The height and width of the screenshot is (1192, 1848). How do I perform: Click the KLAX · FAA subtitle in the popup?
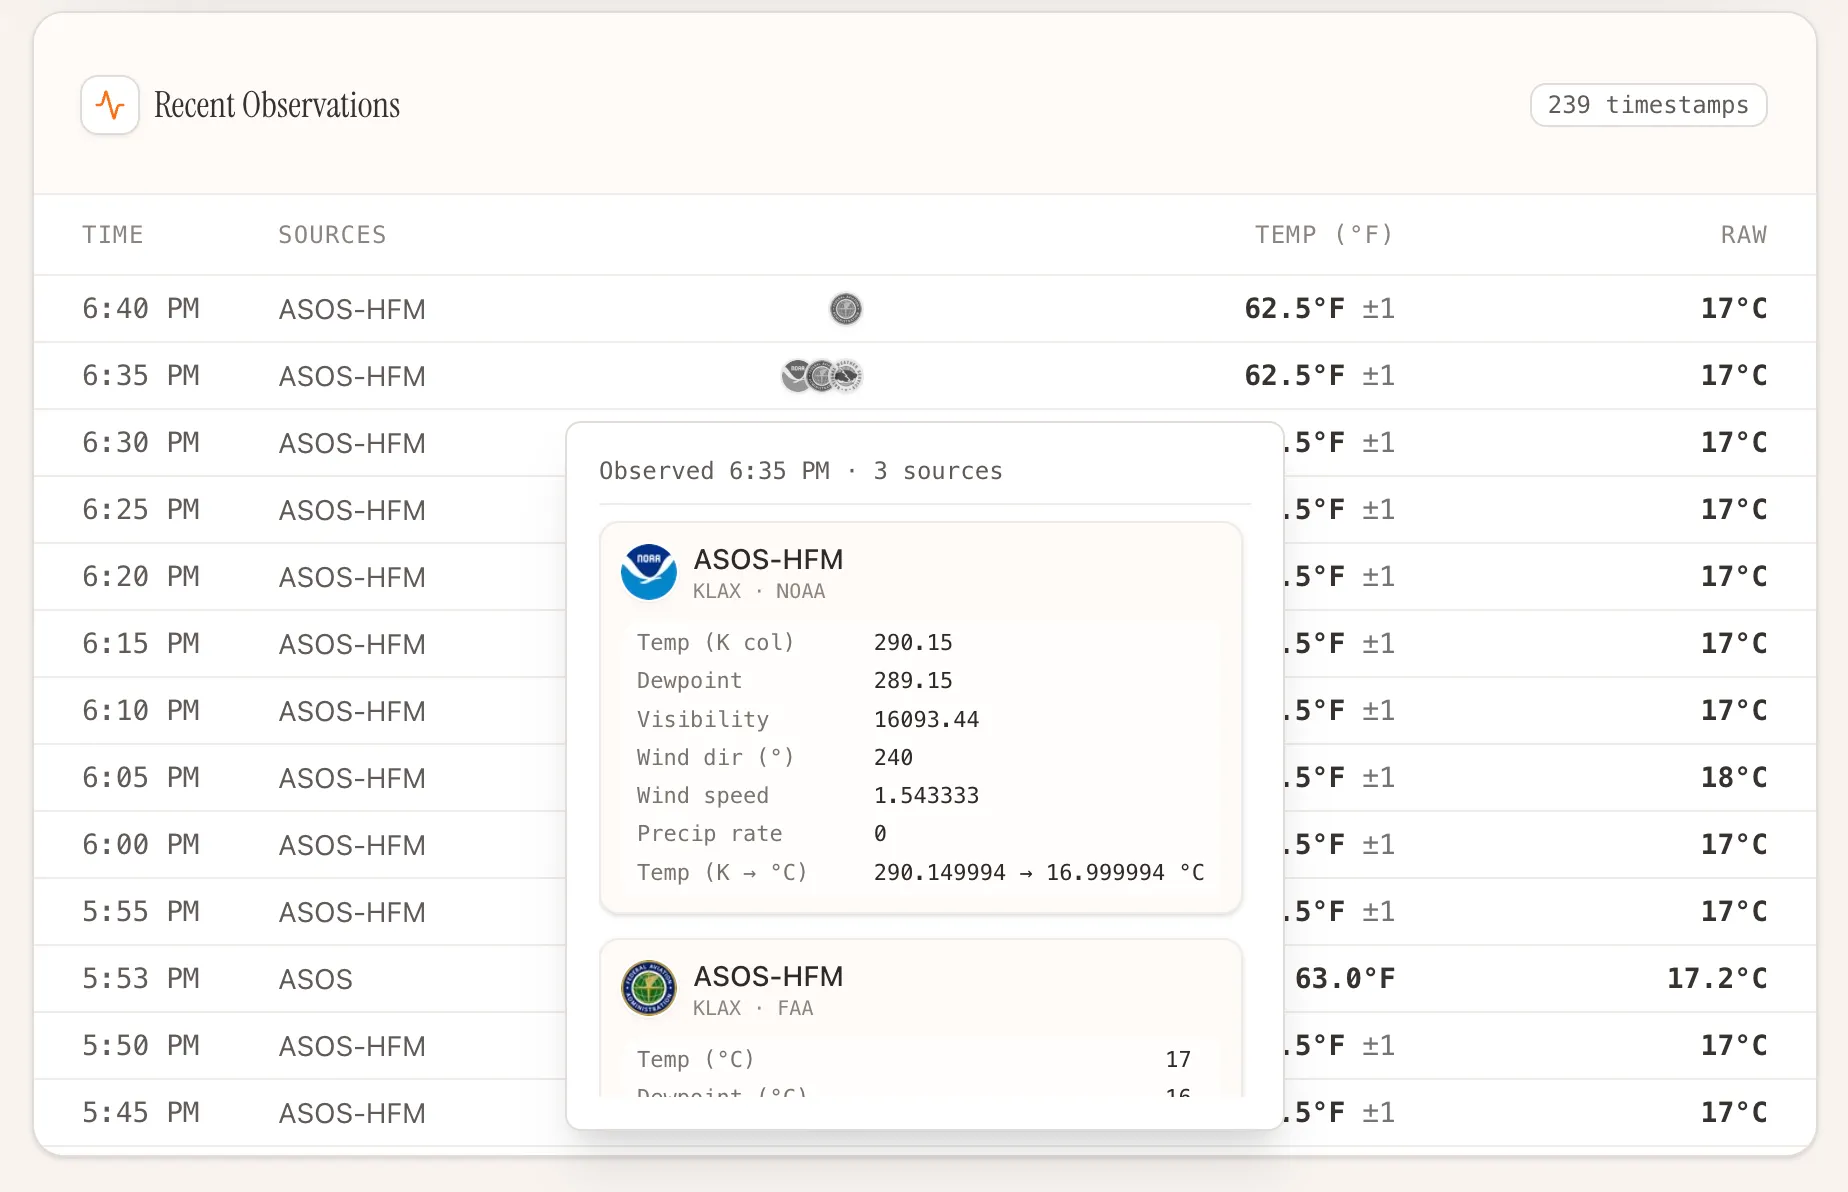(x=754, y=1008)
